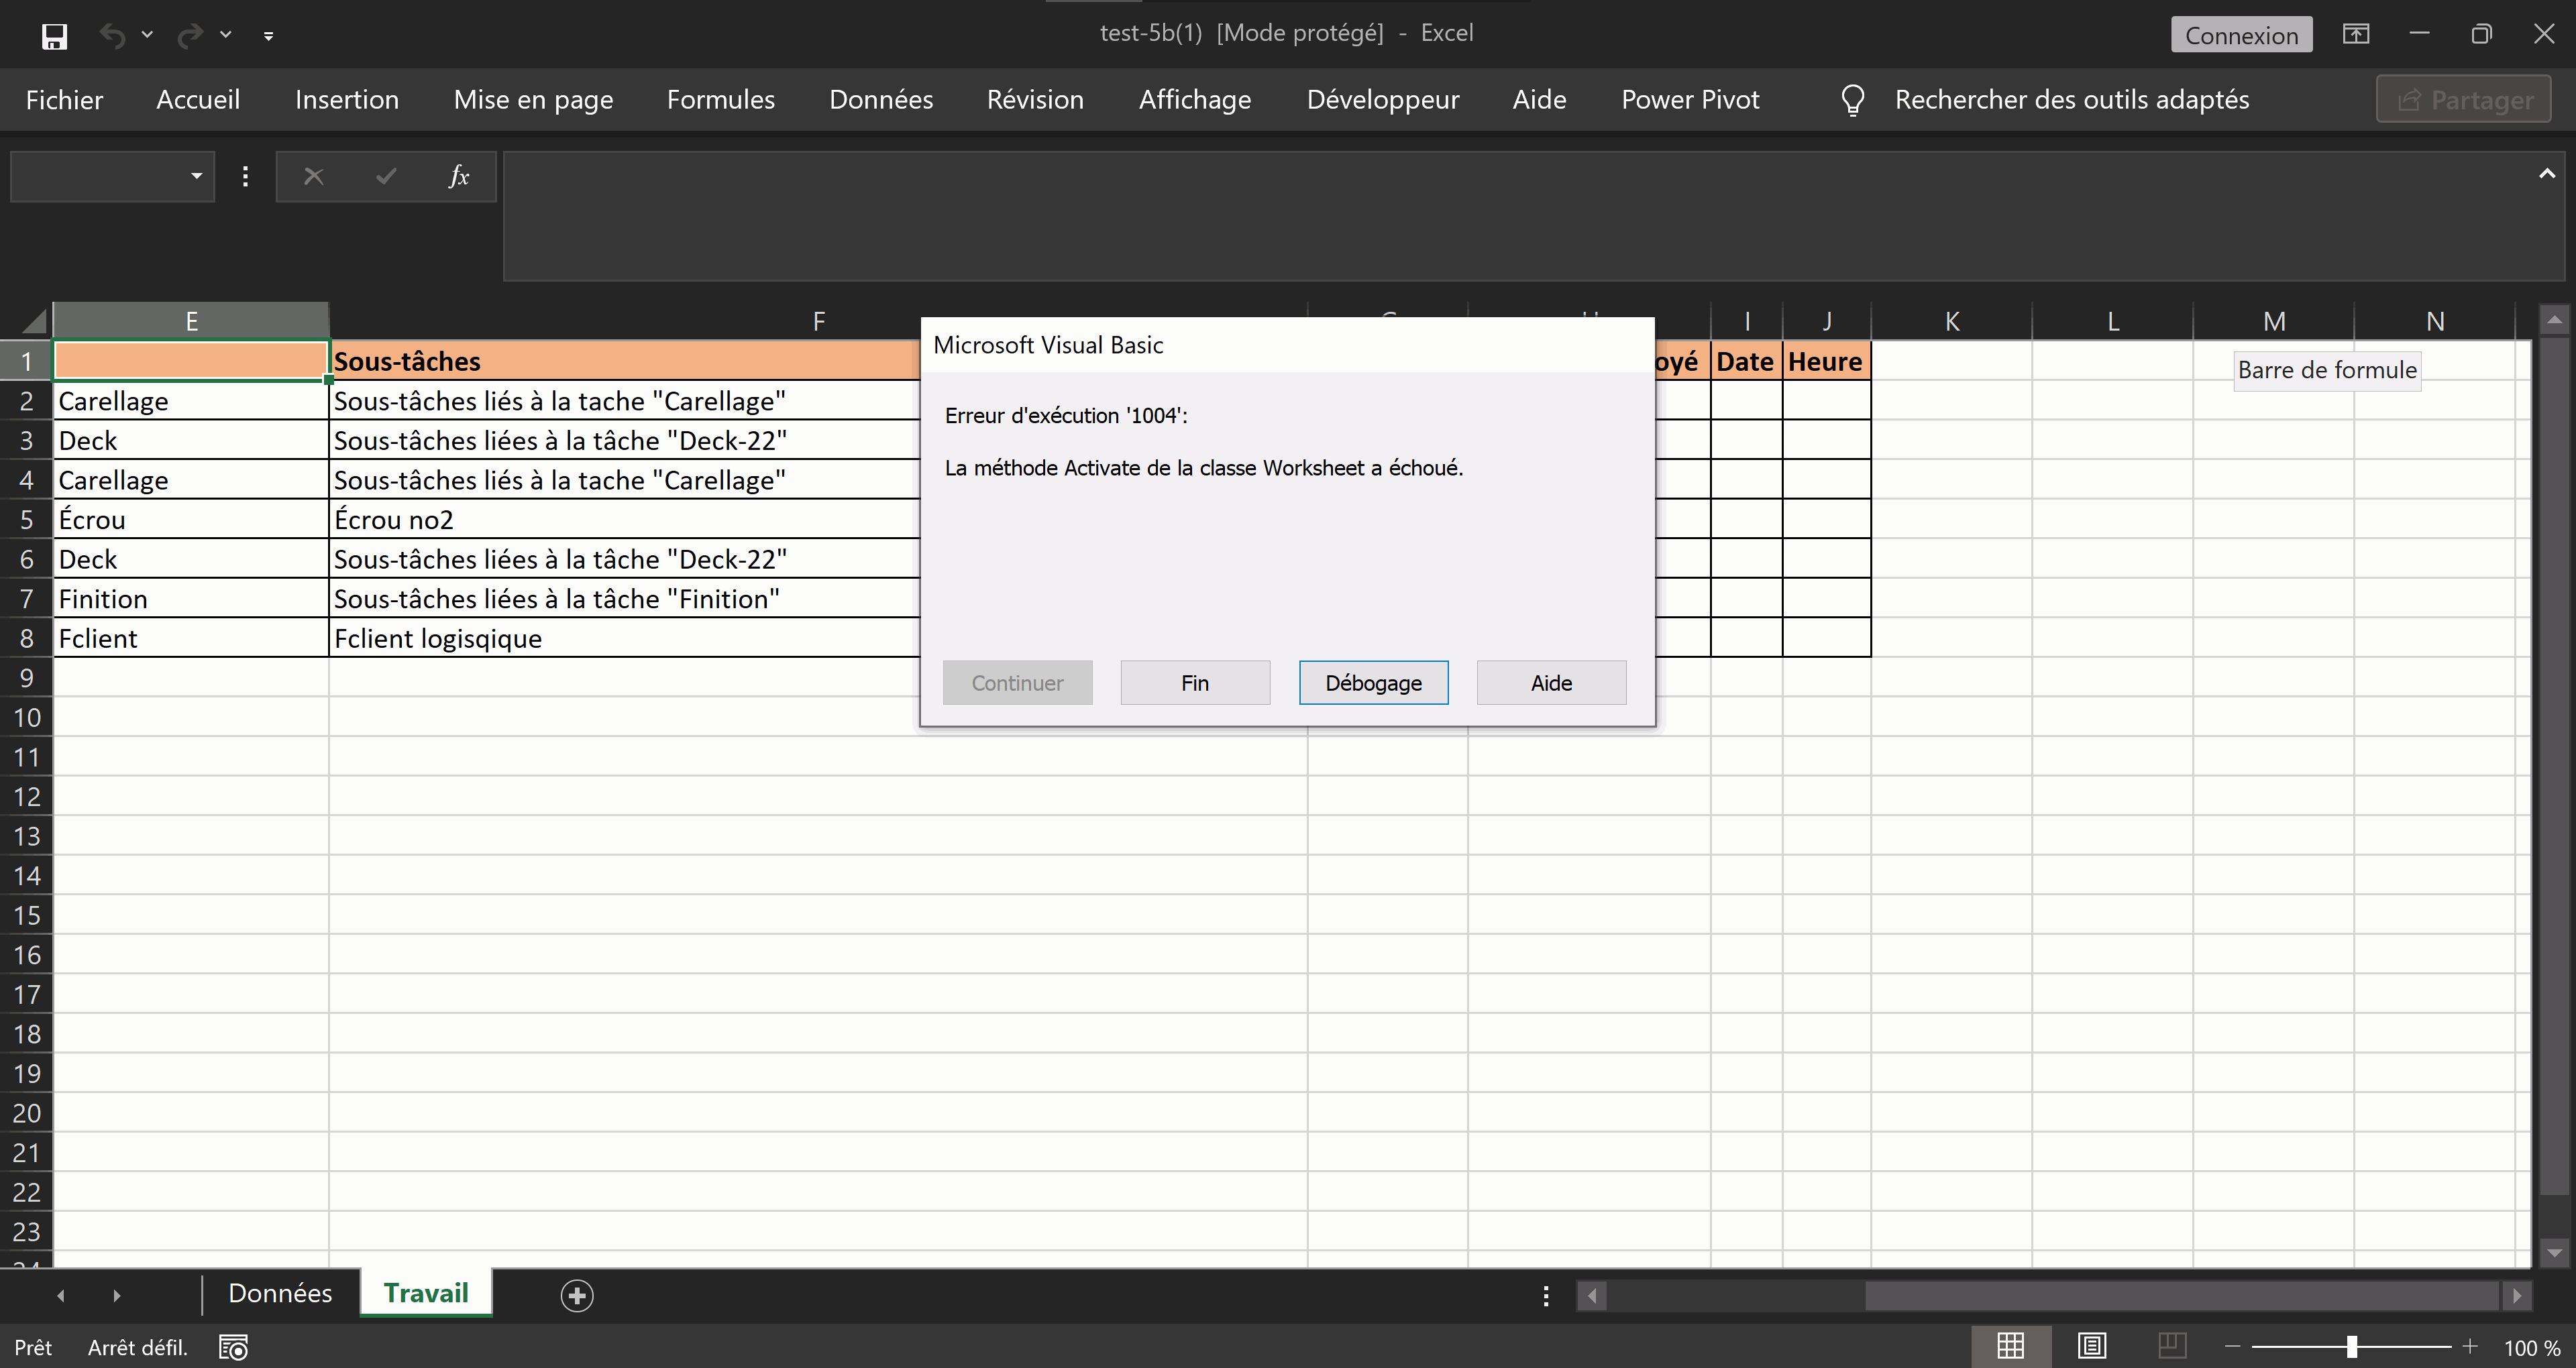Switch to Page Layout view icon
2576x1368 pixels.
(2091, 1346)
